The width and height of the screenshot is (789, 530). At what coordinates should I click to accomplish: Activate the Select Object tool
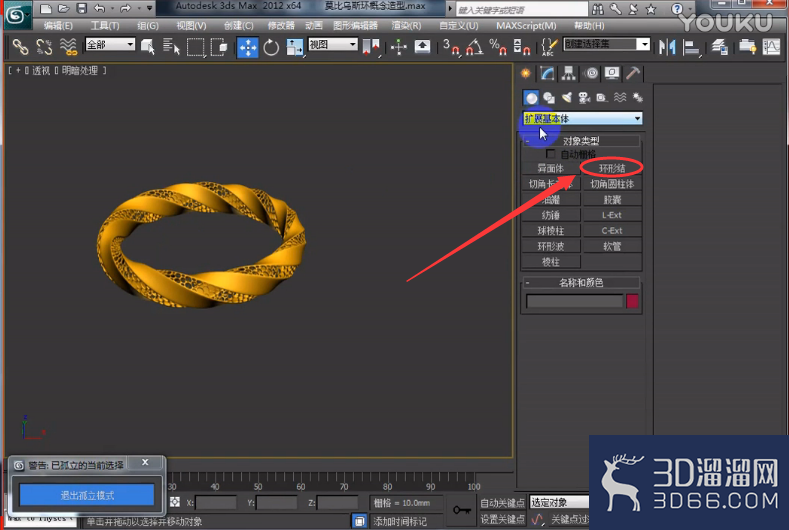pyautogui.click(x=147, y=47)
